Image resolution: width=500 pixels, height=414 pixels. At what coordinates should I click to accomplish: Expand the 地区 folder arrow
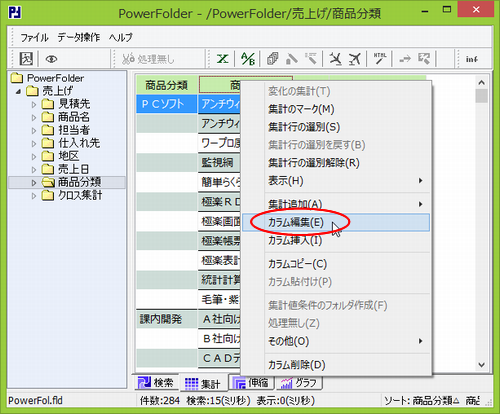[x=34, y=156]
